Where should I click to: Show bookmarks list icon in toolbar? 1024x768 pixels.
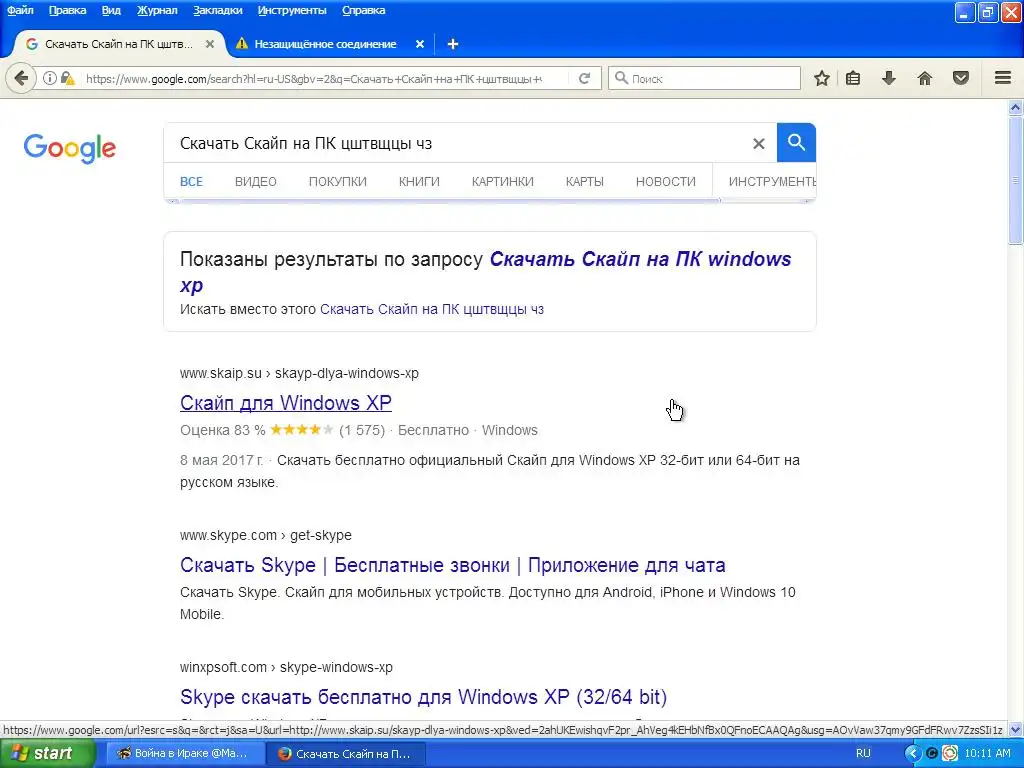point(853,78)
